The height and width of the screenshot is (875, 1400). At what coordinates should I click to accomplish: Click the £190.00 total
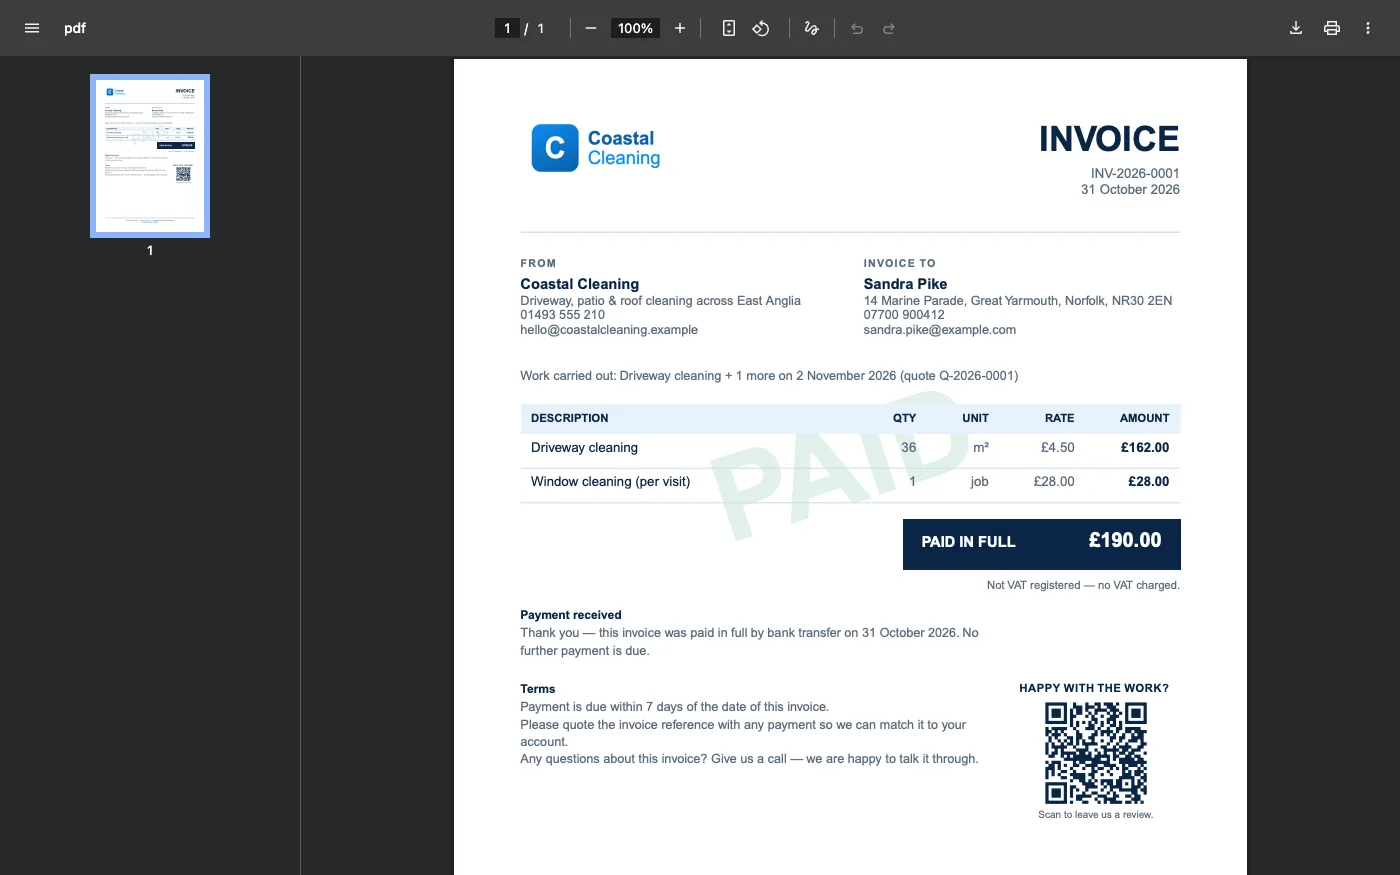(x=1125, y=541)
